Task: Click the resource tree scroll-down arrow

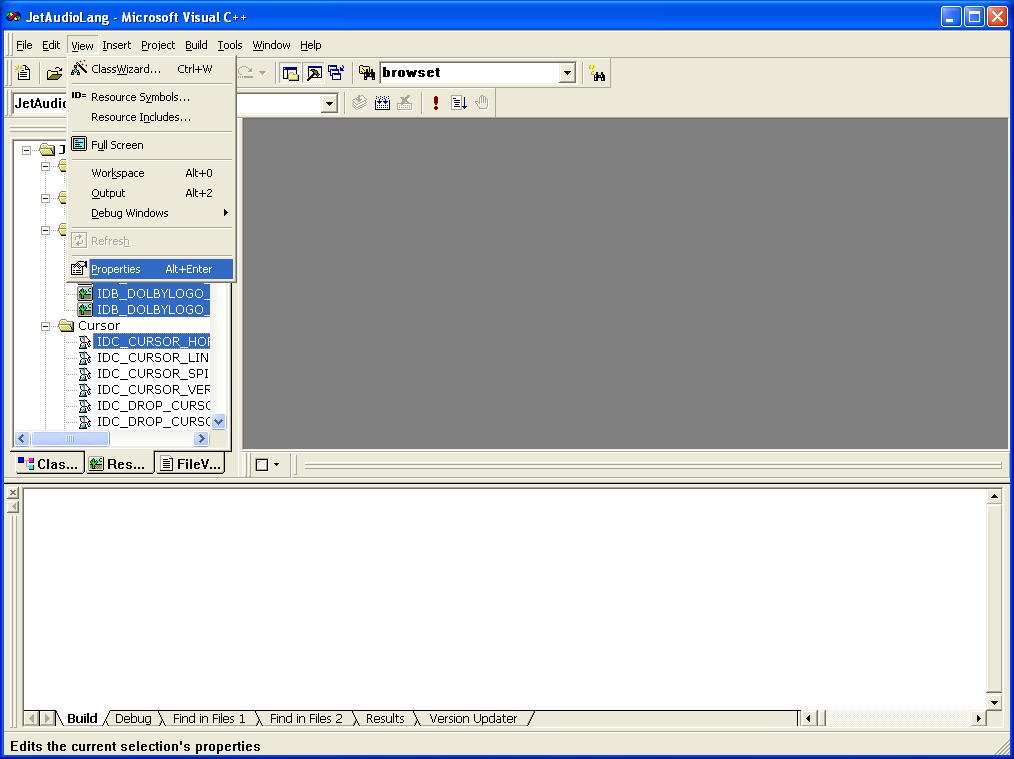Action: click(x=219, y=422)
